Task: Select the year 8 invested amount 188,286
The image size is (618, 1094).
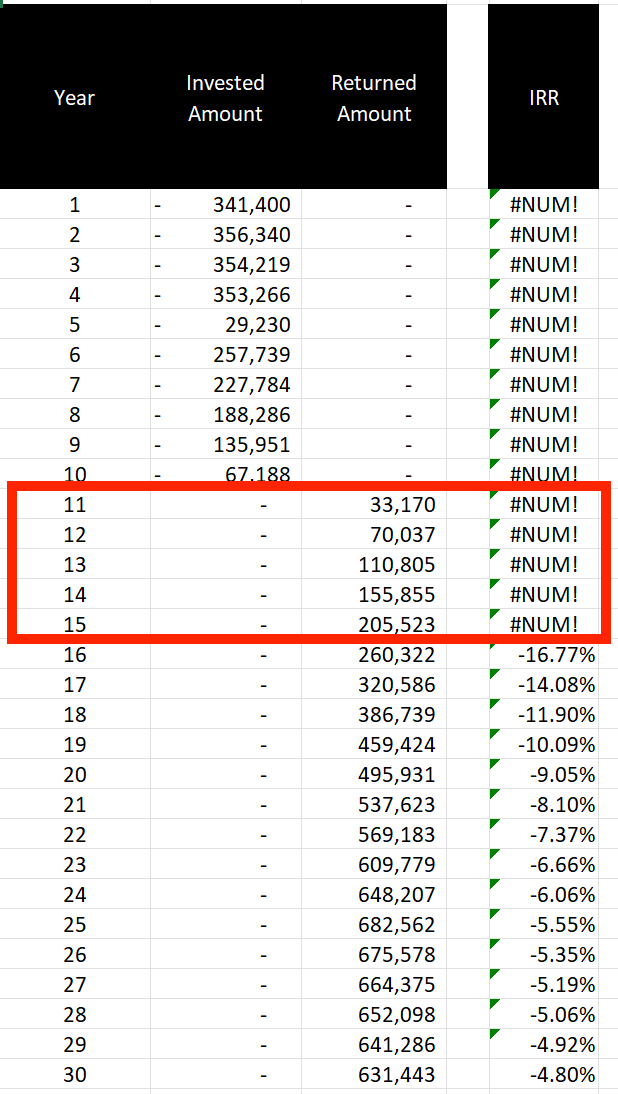Action: tap(225, 415)
